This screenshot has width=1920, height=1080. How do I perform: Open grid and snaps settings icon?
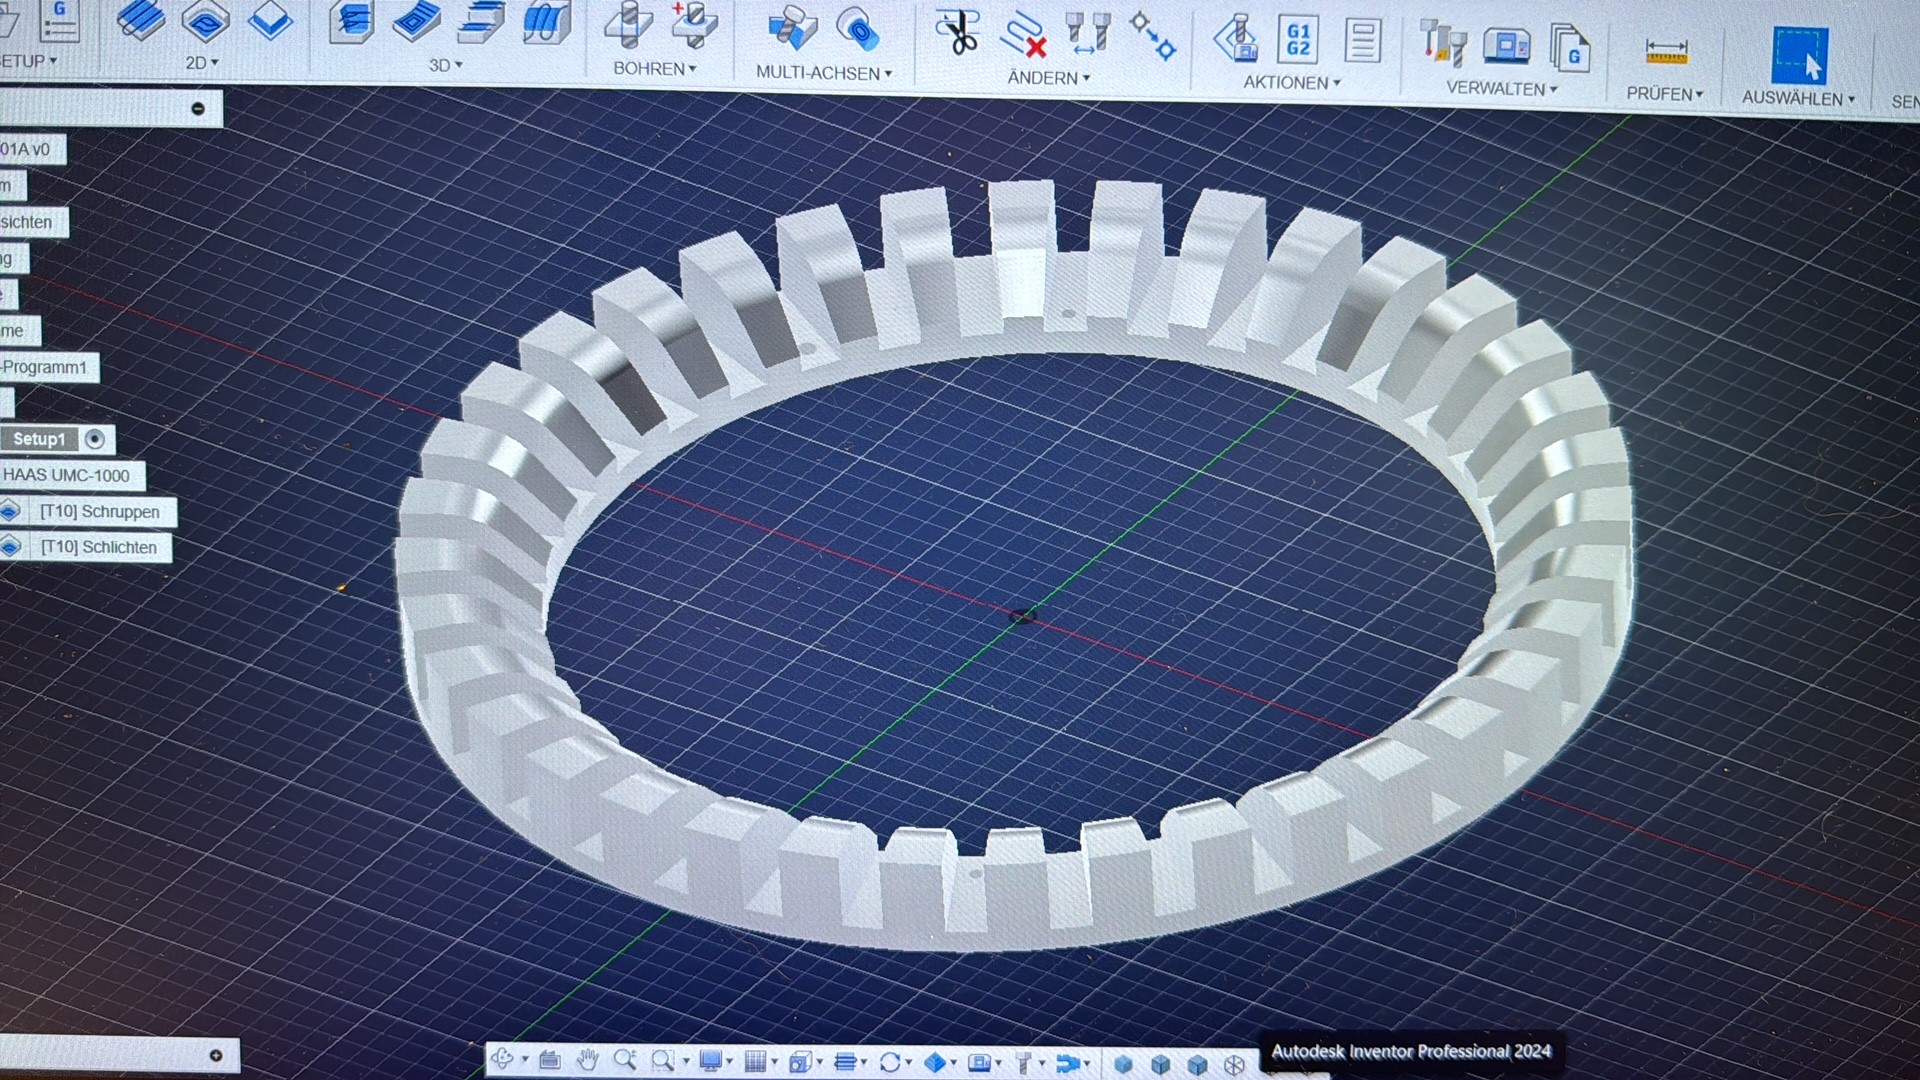click(x=757, y=1062)
